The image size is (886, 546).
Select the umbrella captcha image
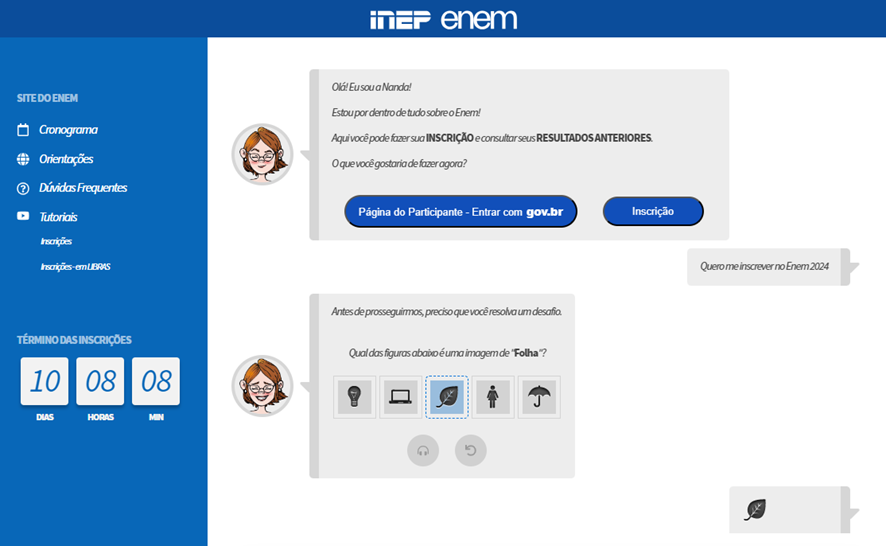[x=539, y=397]
